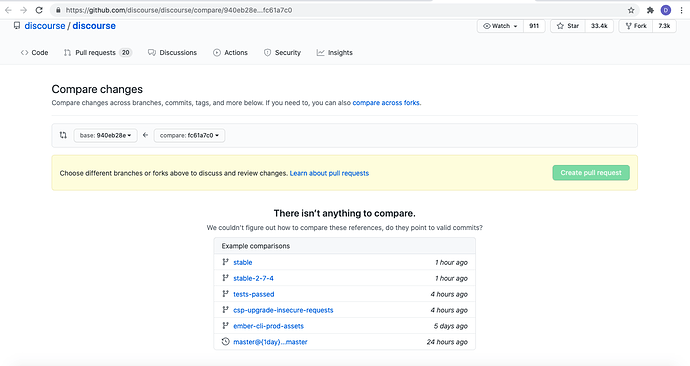Screen dimensions: 690x366
Task: Open the base: 940eb28e dropdown
Action: point(105,135)
